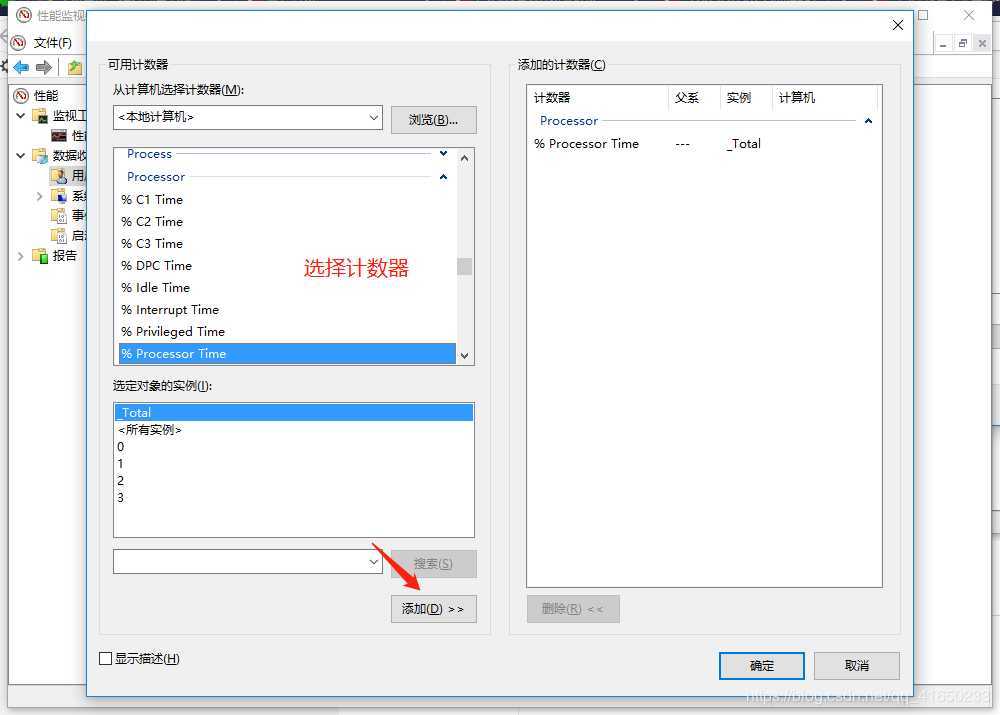
Task: Expand the system collector set tree node
Action: click(x=40, y=196)
